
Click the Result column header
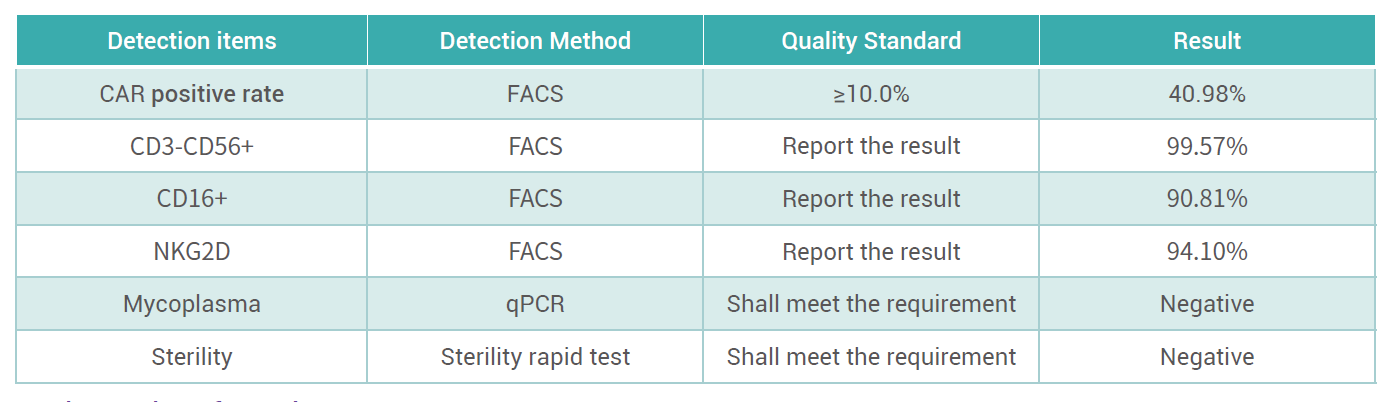pos(1207,41)
